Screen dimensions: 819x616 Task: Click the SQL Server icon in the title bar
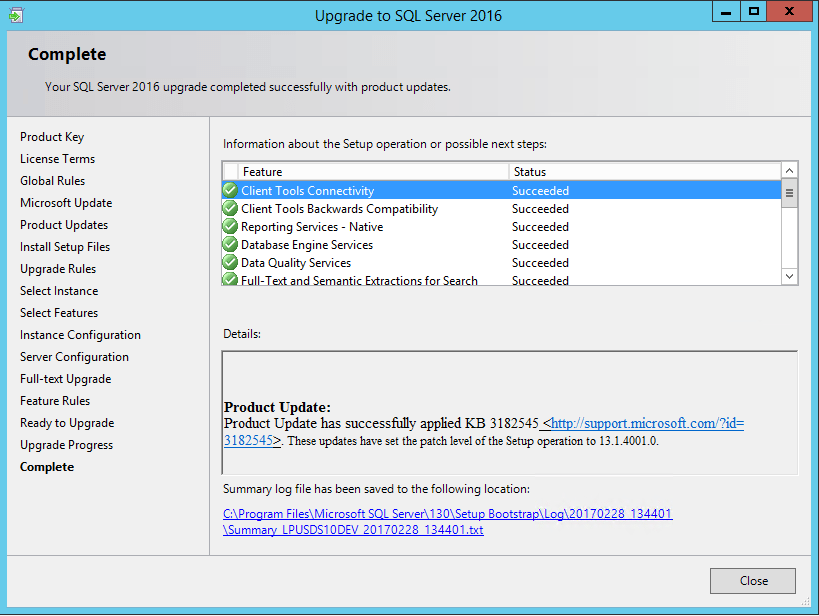15,14
